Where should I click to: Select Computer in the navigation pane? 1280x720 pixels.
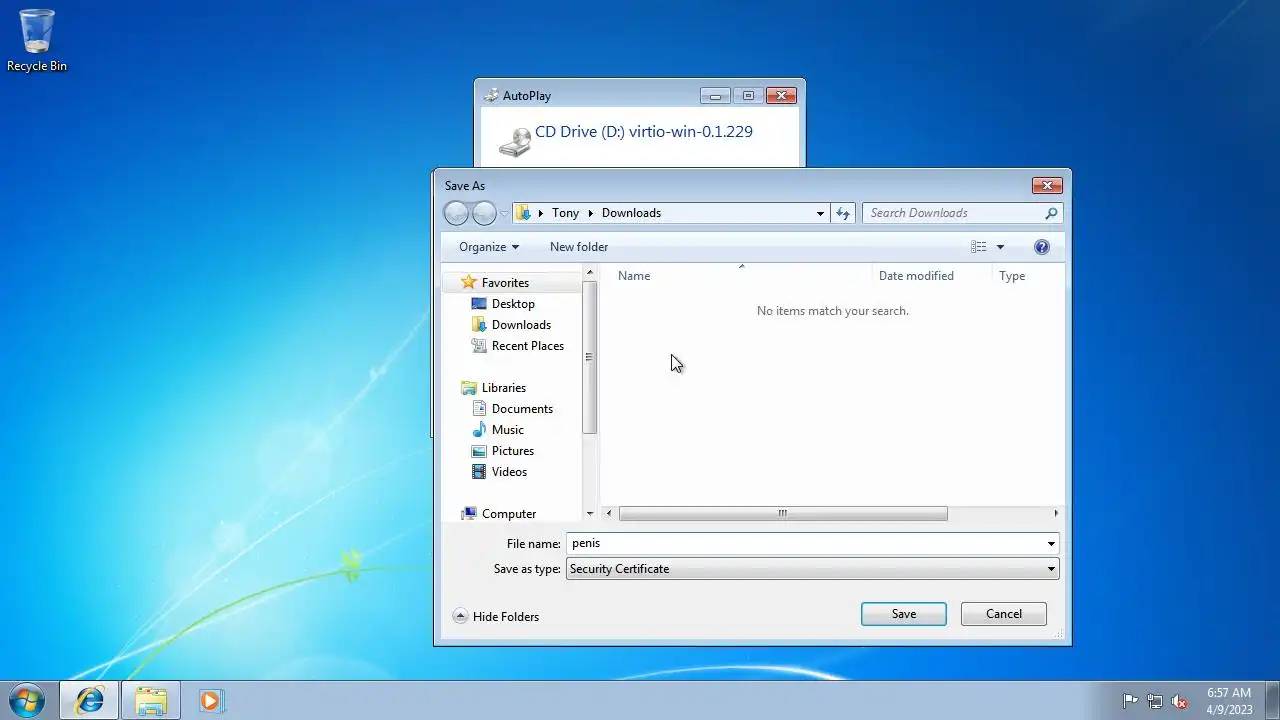coord(509,514)
